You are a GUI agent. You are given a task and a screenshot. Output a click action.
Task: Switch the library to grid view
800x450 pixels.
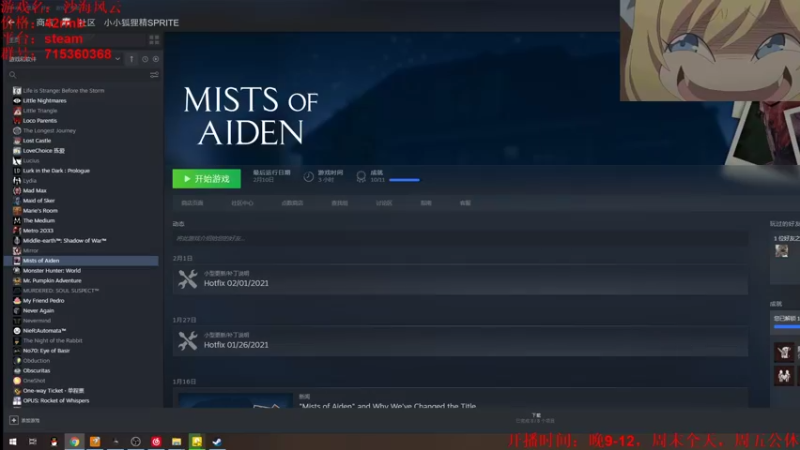coord(154,39)
